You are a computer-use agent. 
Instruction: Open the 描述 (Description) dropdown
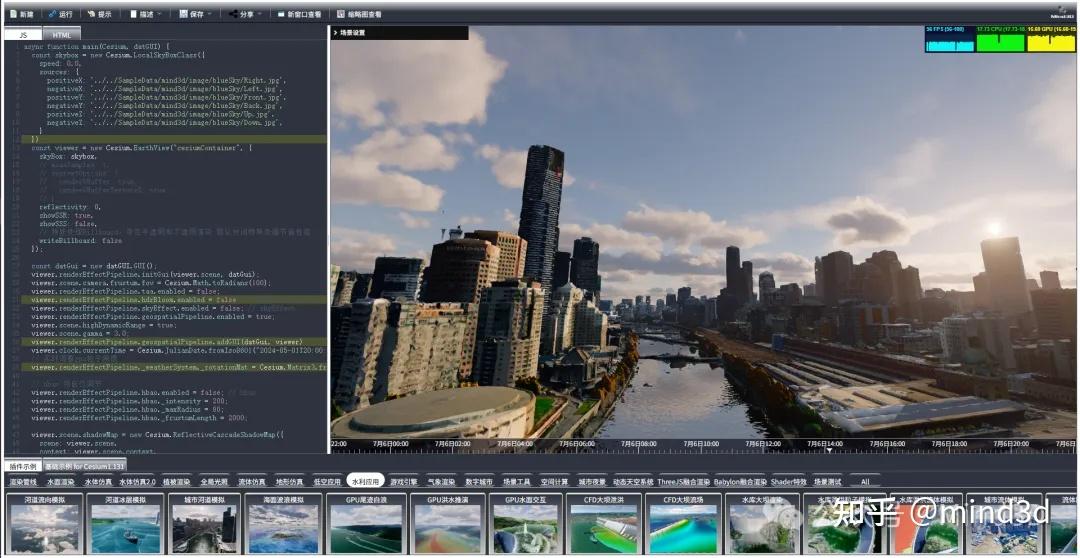pyautogui.click(x=147, y=15)
